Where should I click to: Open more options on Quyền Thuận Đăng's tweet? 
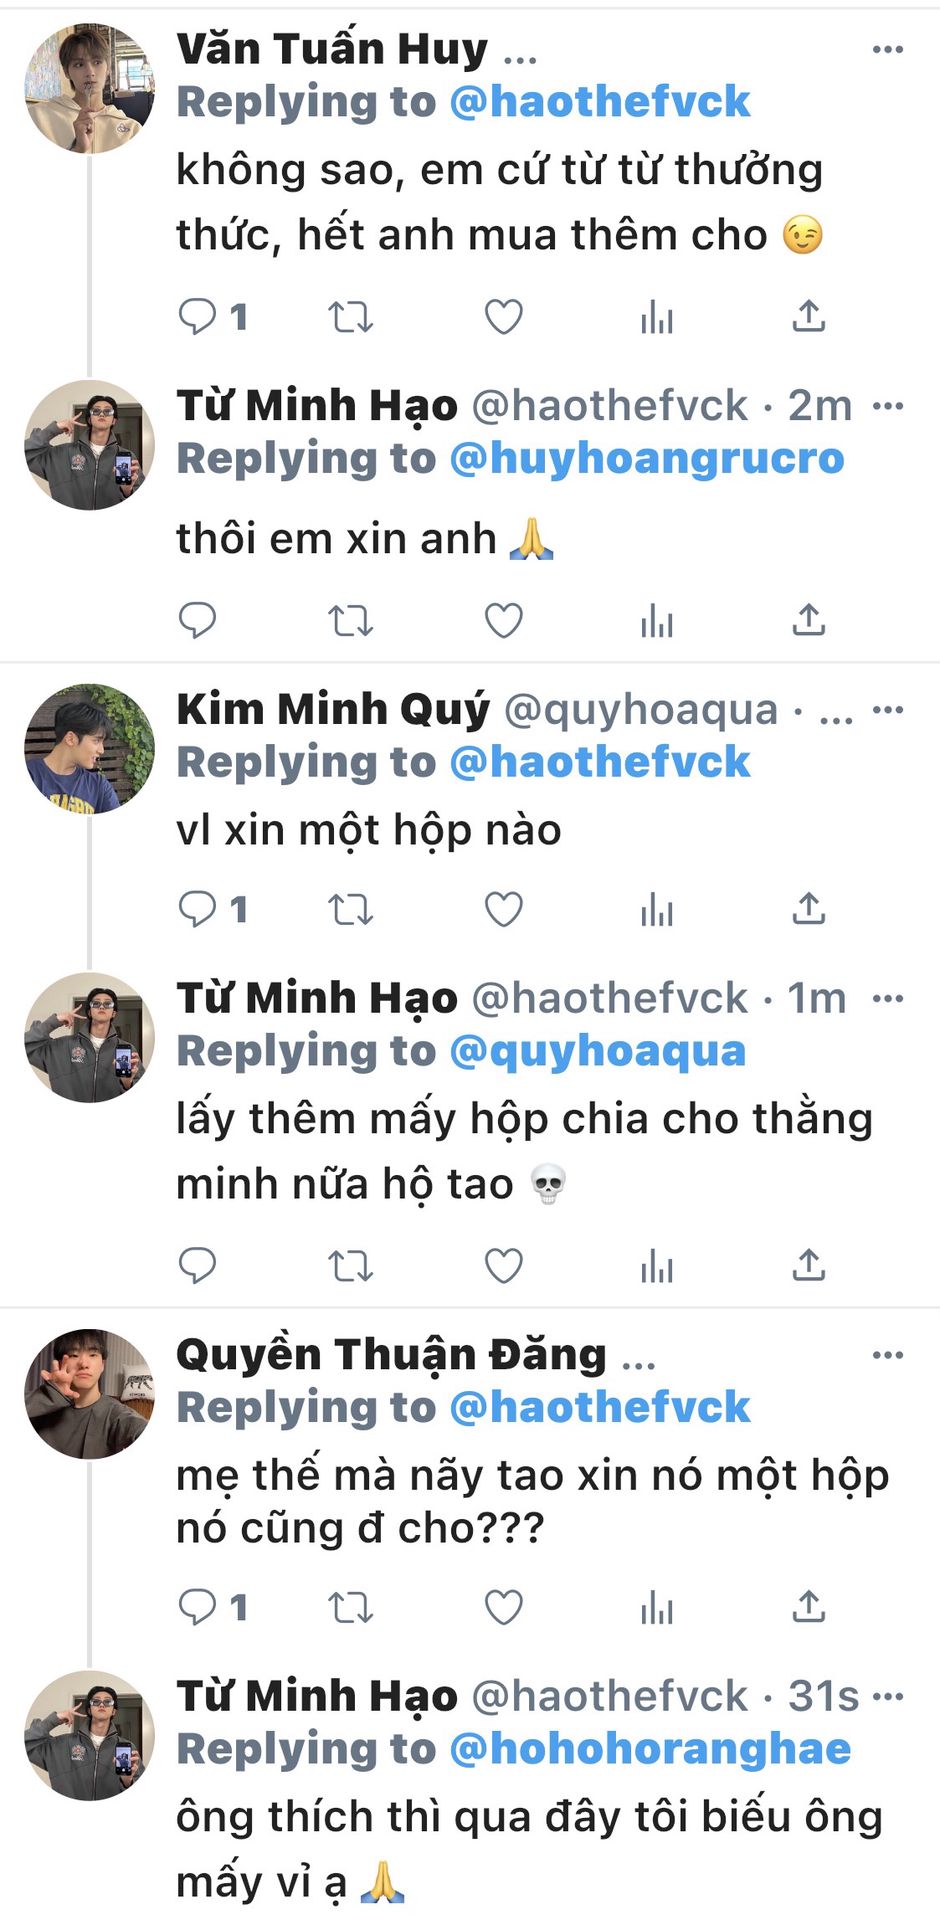click(x=888, y=1355)
